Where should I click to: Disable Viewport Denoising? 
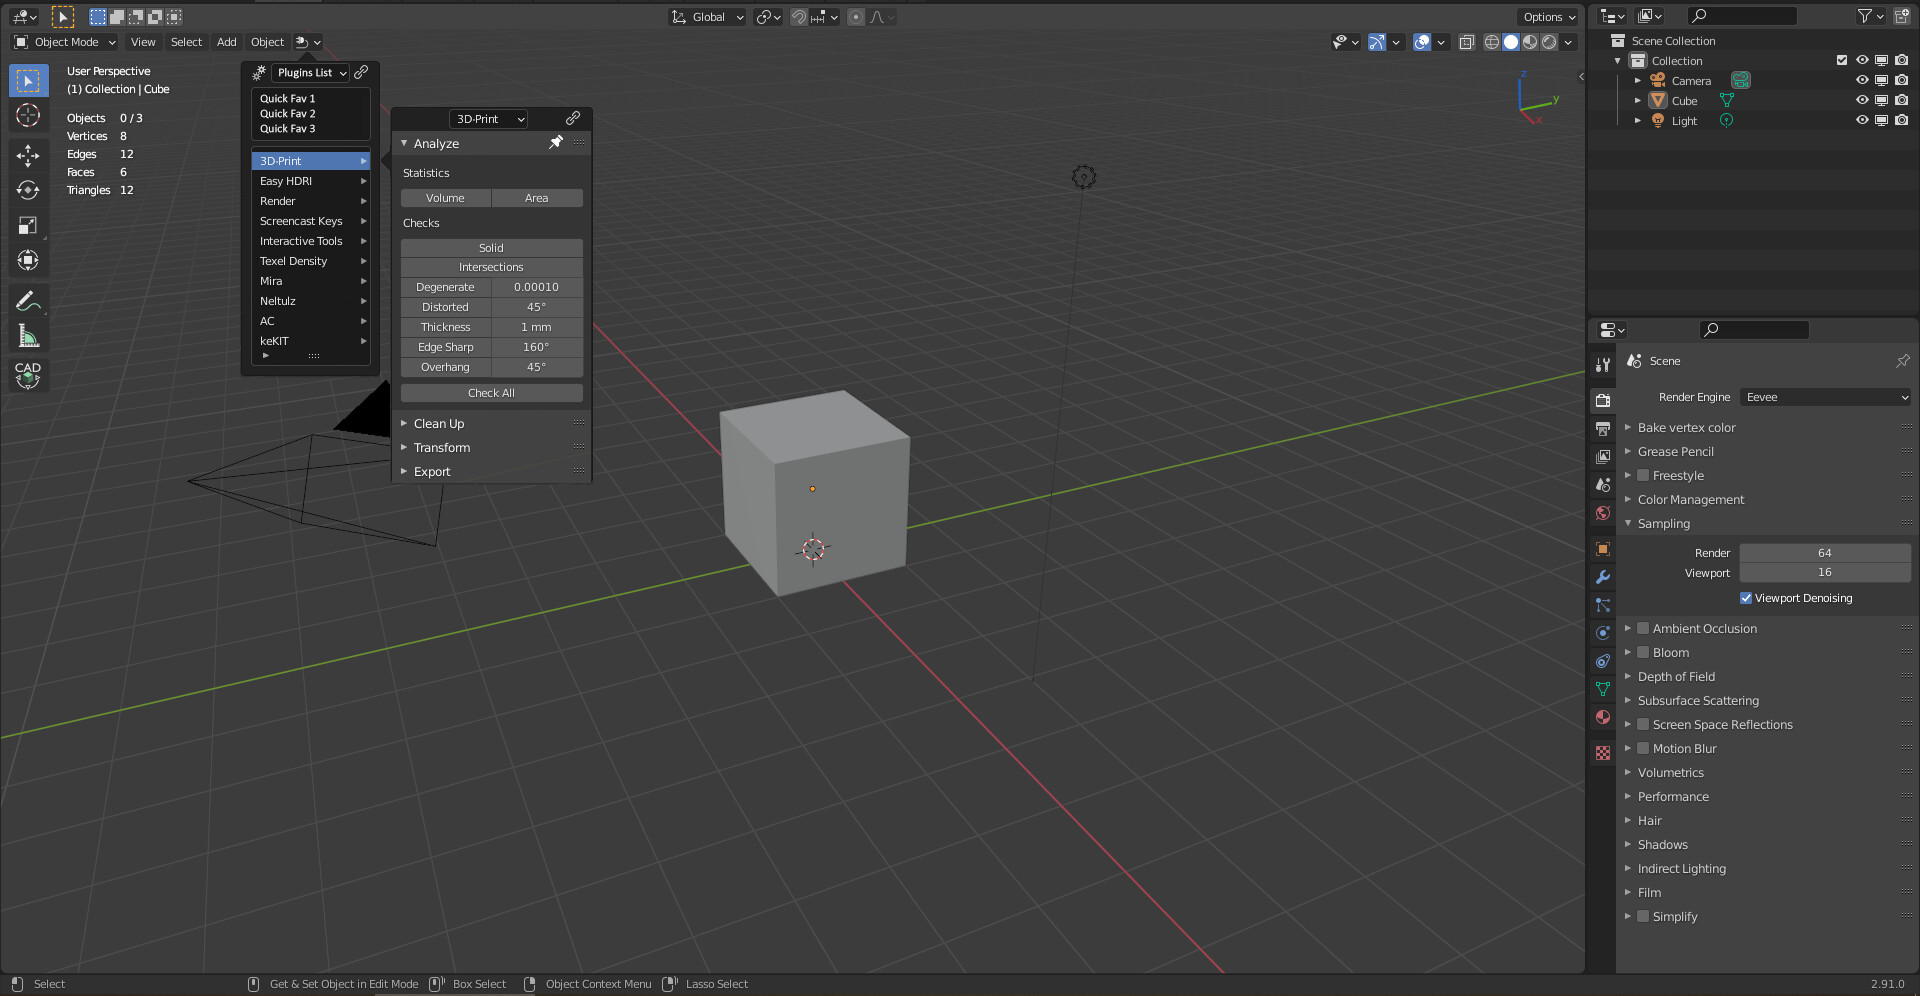1746,597
